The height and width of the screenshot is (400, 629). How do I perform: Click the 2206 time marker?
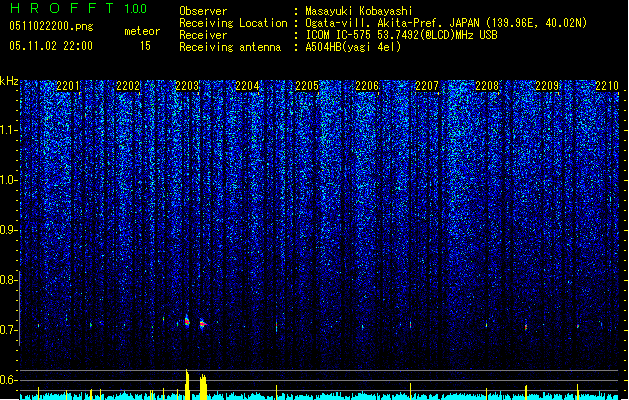pyautogui.click(x=367, y=86)
